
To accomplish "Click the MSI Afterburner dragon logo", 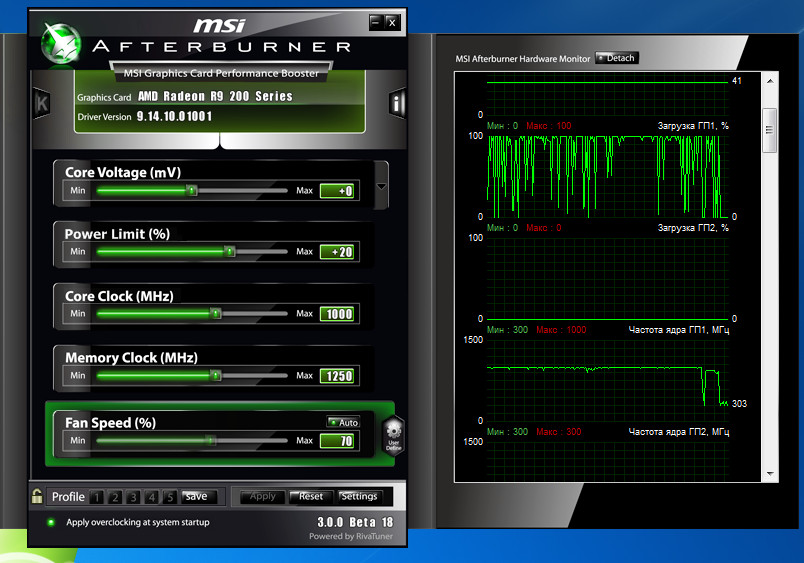I will 61,44.
